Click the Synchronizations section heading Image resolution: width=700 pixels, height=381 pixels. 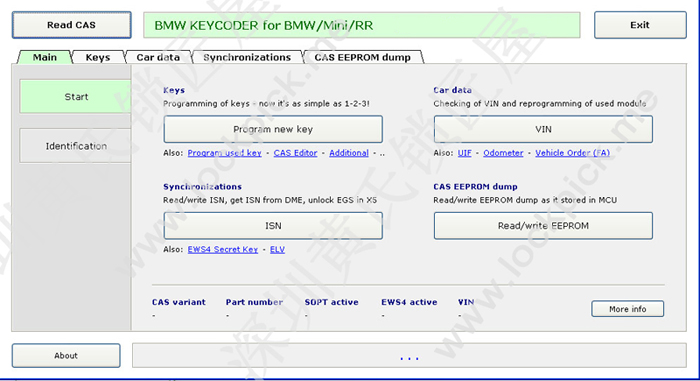(202, 186)
